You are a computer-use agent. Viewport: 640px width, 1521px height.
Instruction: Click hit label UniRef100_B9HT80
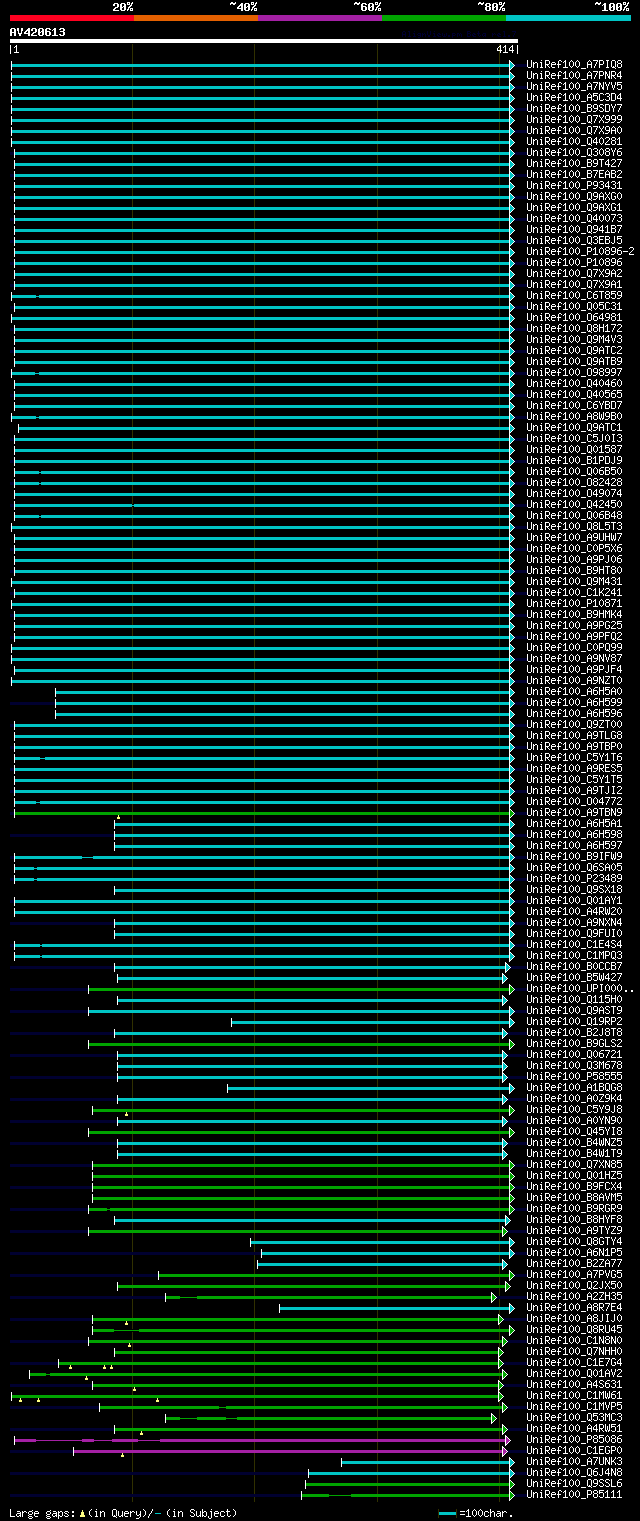pyautogui.click(x=573, y=570)
